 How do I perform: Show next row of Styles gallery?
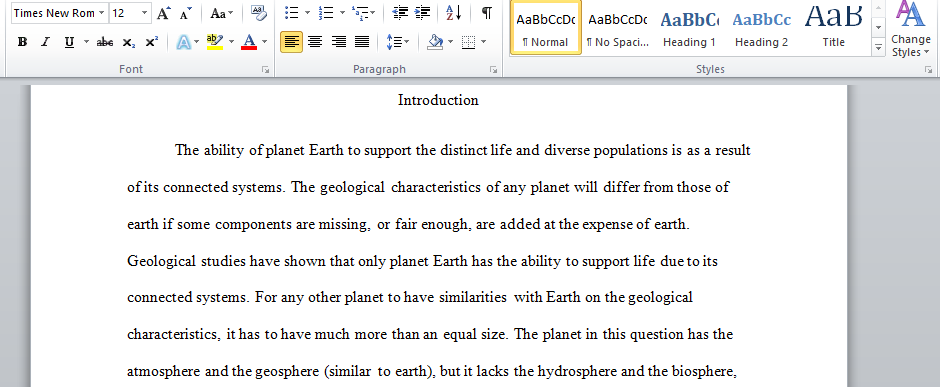[x=879, y=28]
